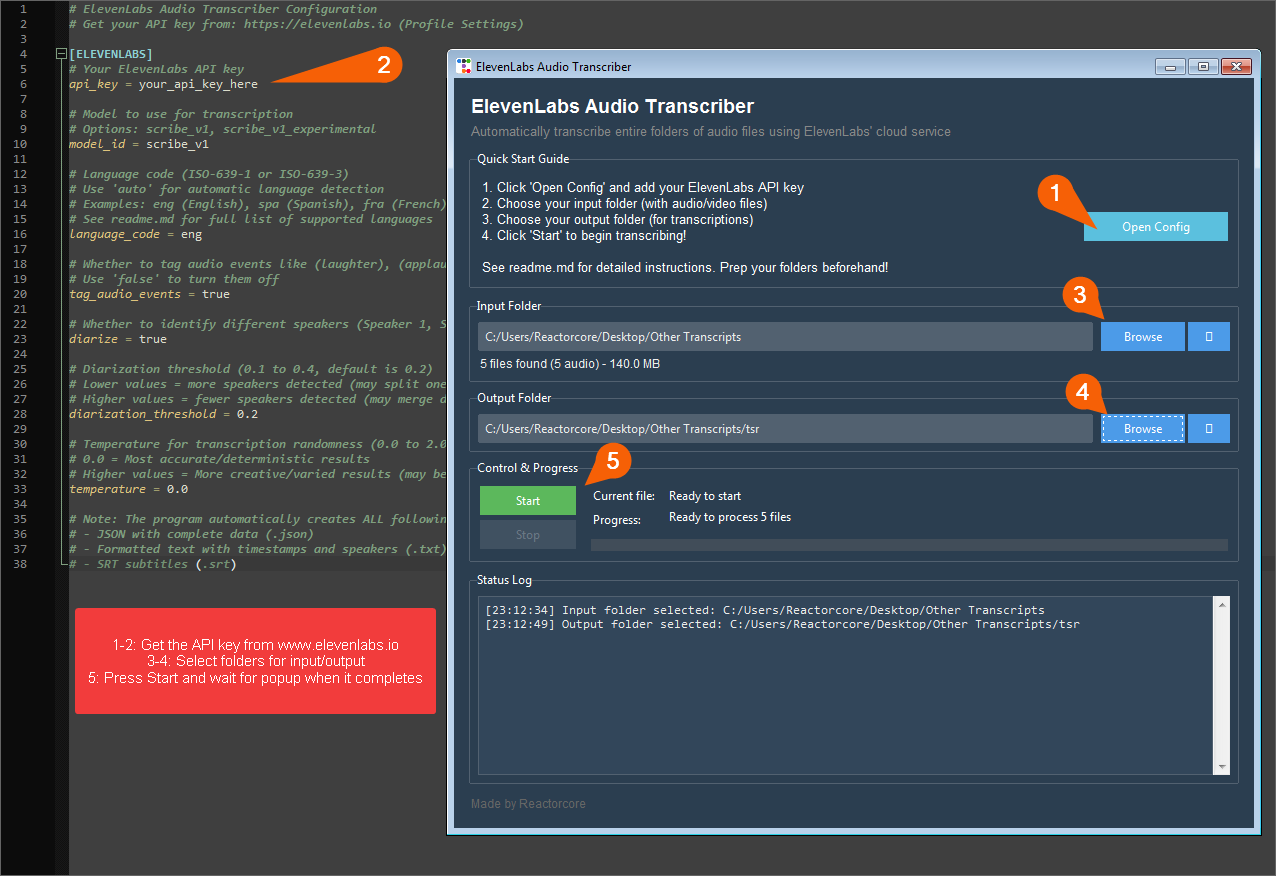
Task: Click the 'See readme.md for detailed instructions' line
Action: [x=685, y=268]
